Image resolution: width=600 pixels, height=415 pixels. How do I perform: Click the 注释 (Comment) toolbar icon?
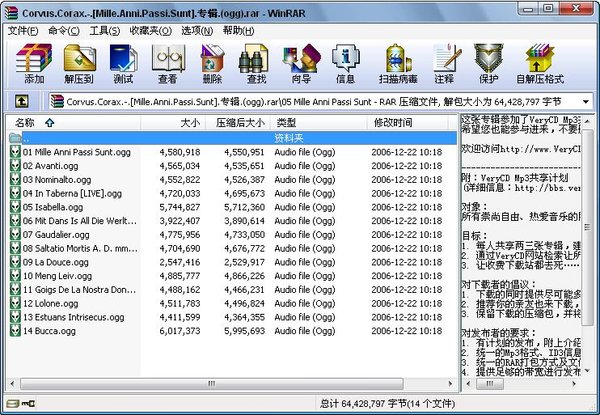446,58
